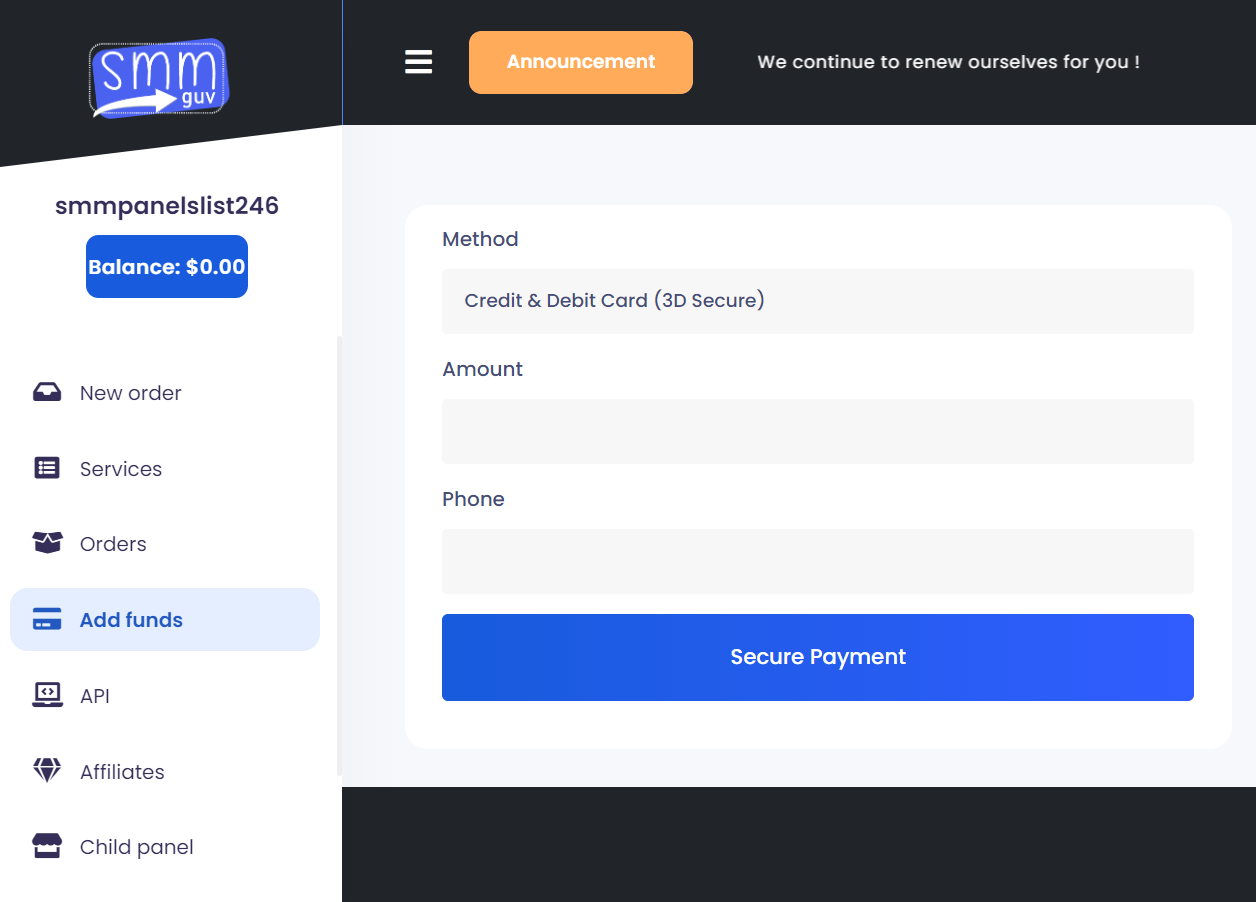Go to the Services page
Image resolution: width=1256 pixels, height=902 pixels.
(120, 469)
